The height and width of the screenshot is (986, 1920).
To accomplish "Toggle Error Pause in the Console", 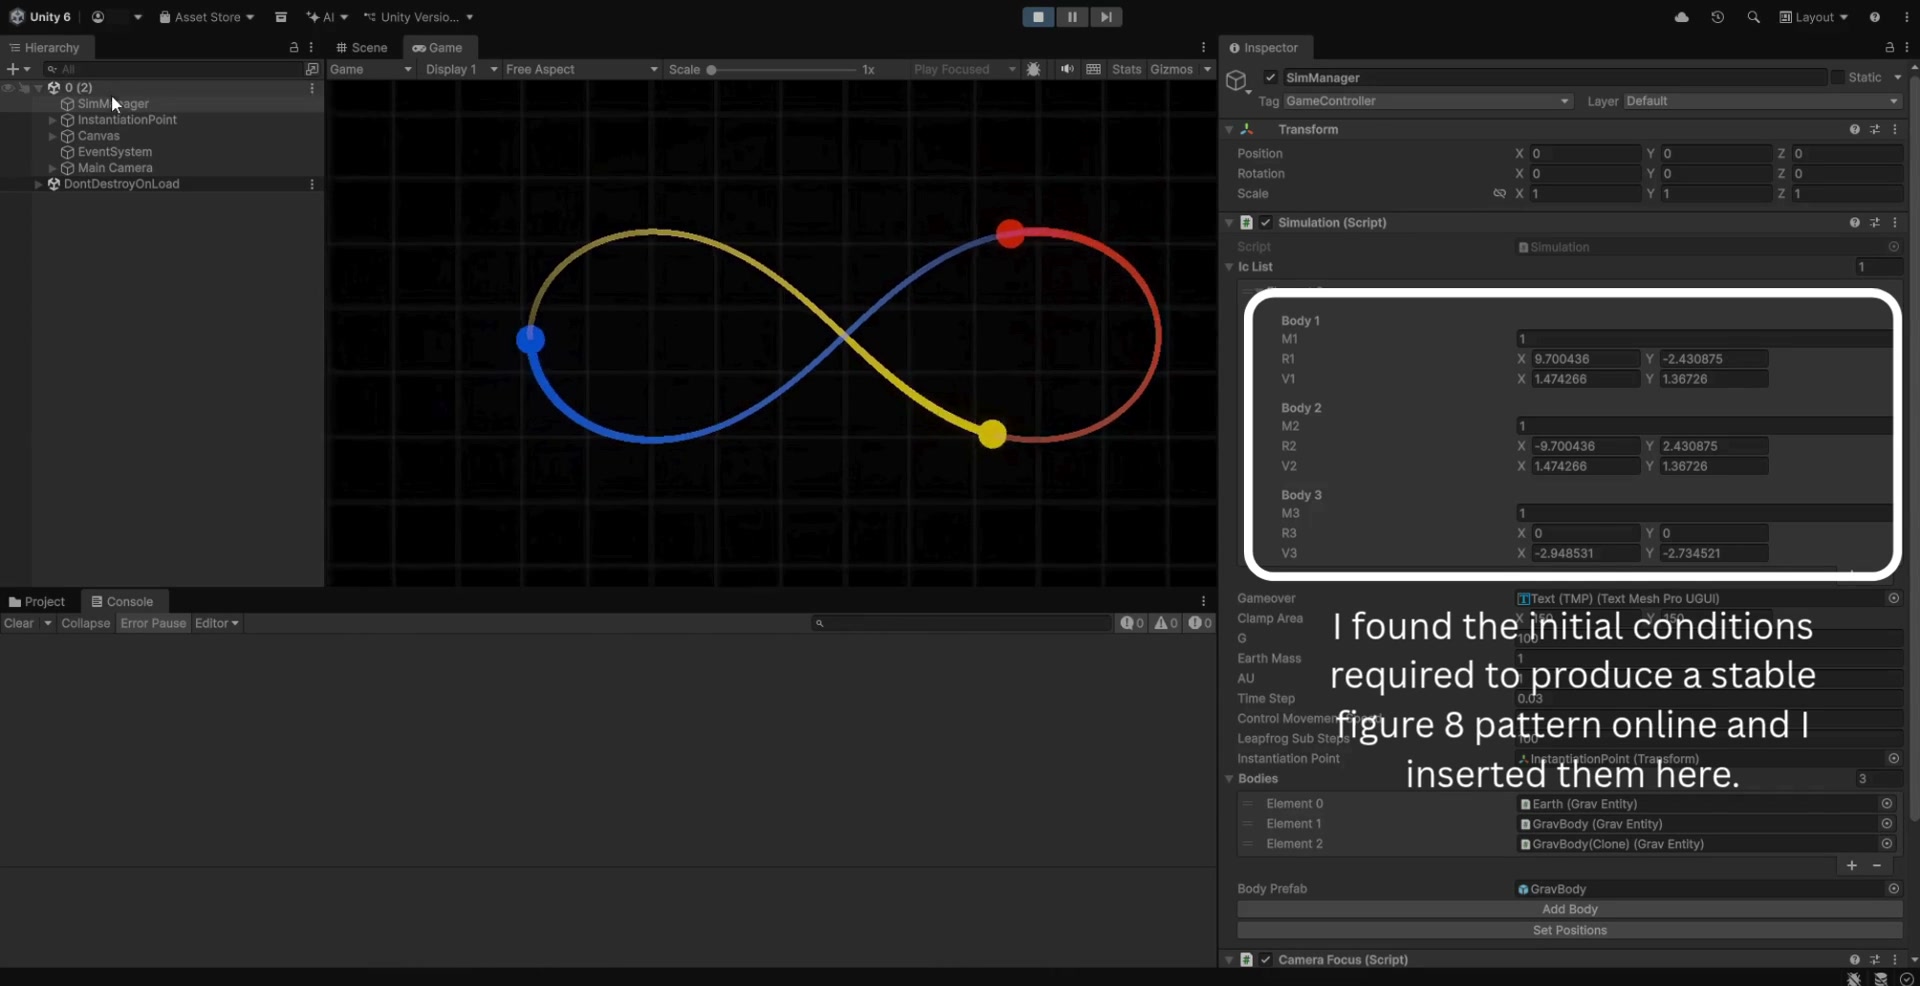I will [x=153, y=624].
